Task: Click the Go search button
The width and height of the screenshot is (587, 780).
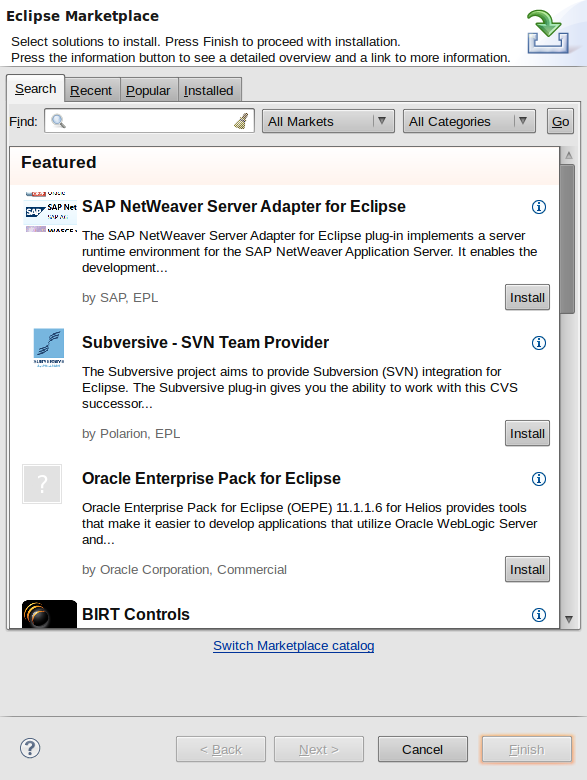Action: [560, 121]
